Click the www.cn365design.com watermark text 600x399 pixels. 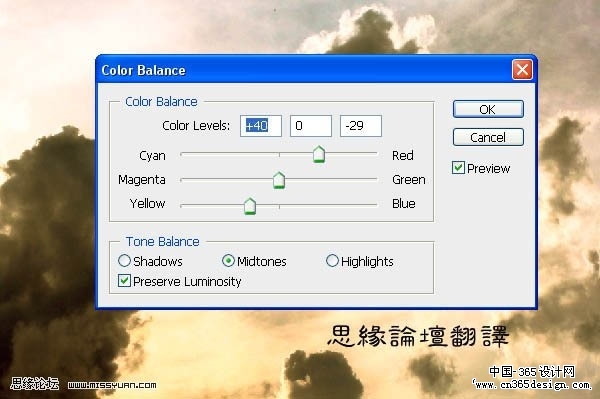[x=532, y=384]
